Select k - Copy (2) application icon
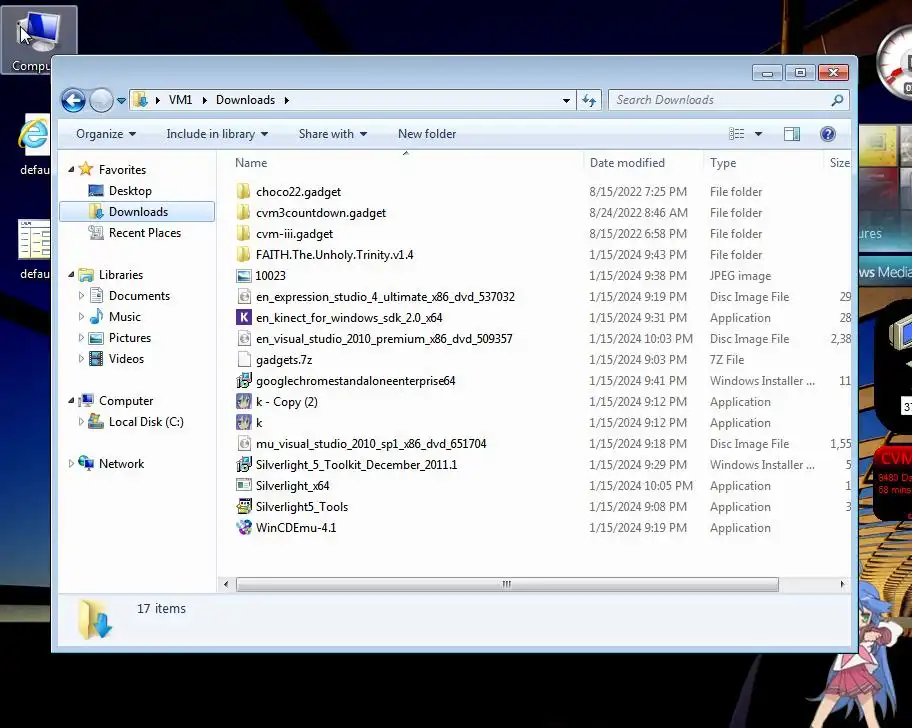 pyautogui.click(x=244, y=402)
